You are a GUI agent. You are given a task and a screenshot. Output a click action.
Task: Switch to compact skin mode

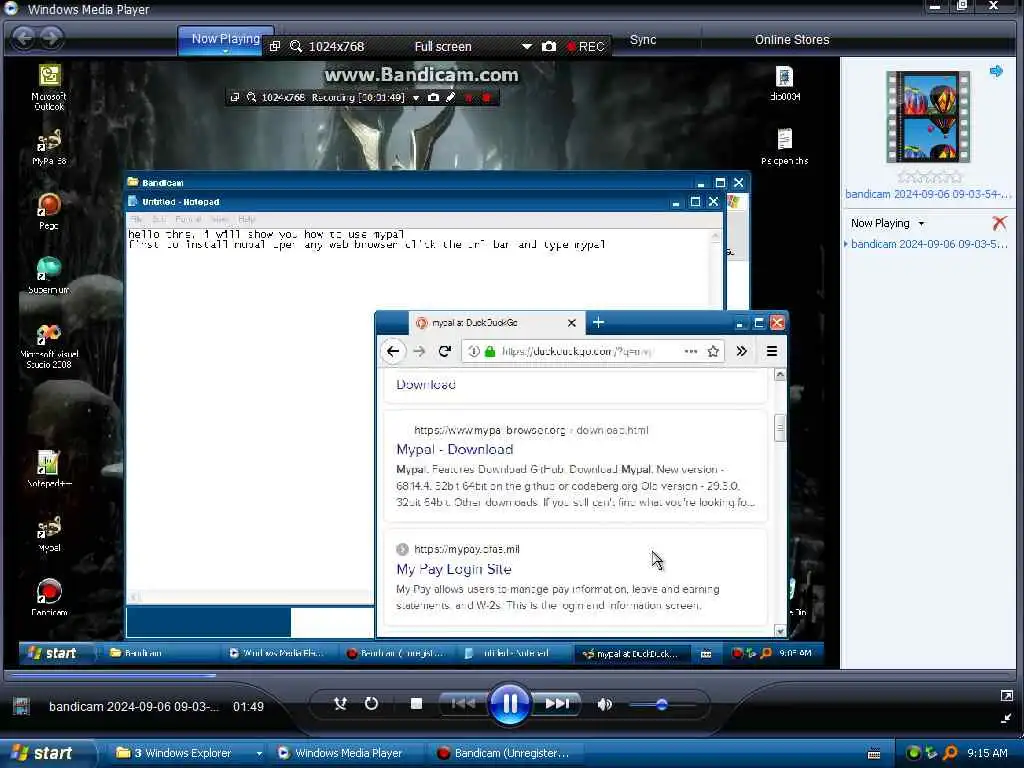pos(1007,718)
